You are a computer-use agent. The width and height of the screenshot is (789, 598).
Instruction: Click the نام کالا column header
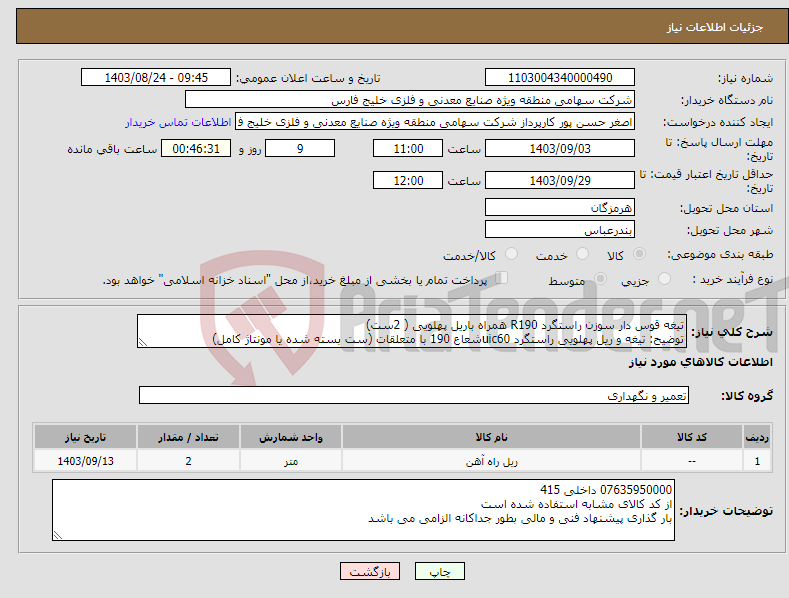491,437
